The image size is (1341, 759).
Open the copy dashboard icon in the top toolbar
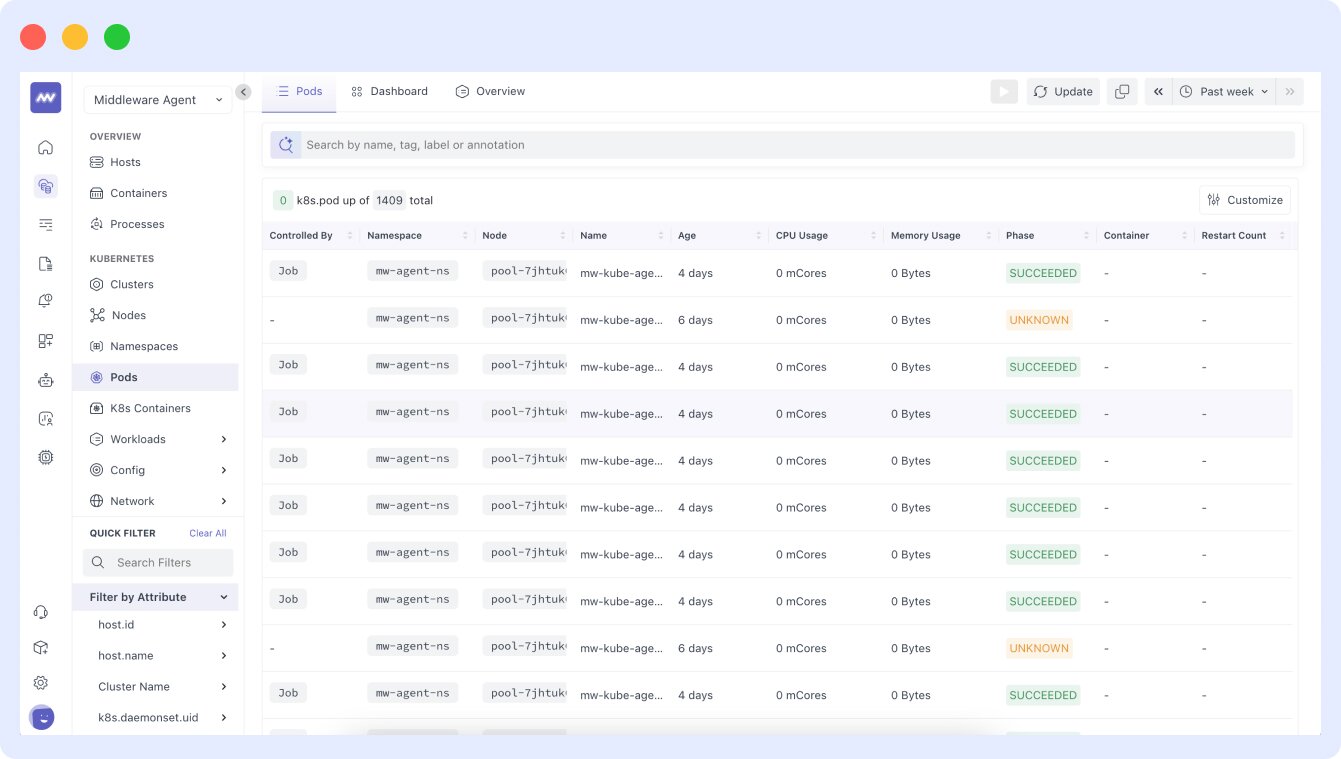[x=1121, y=91]
